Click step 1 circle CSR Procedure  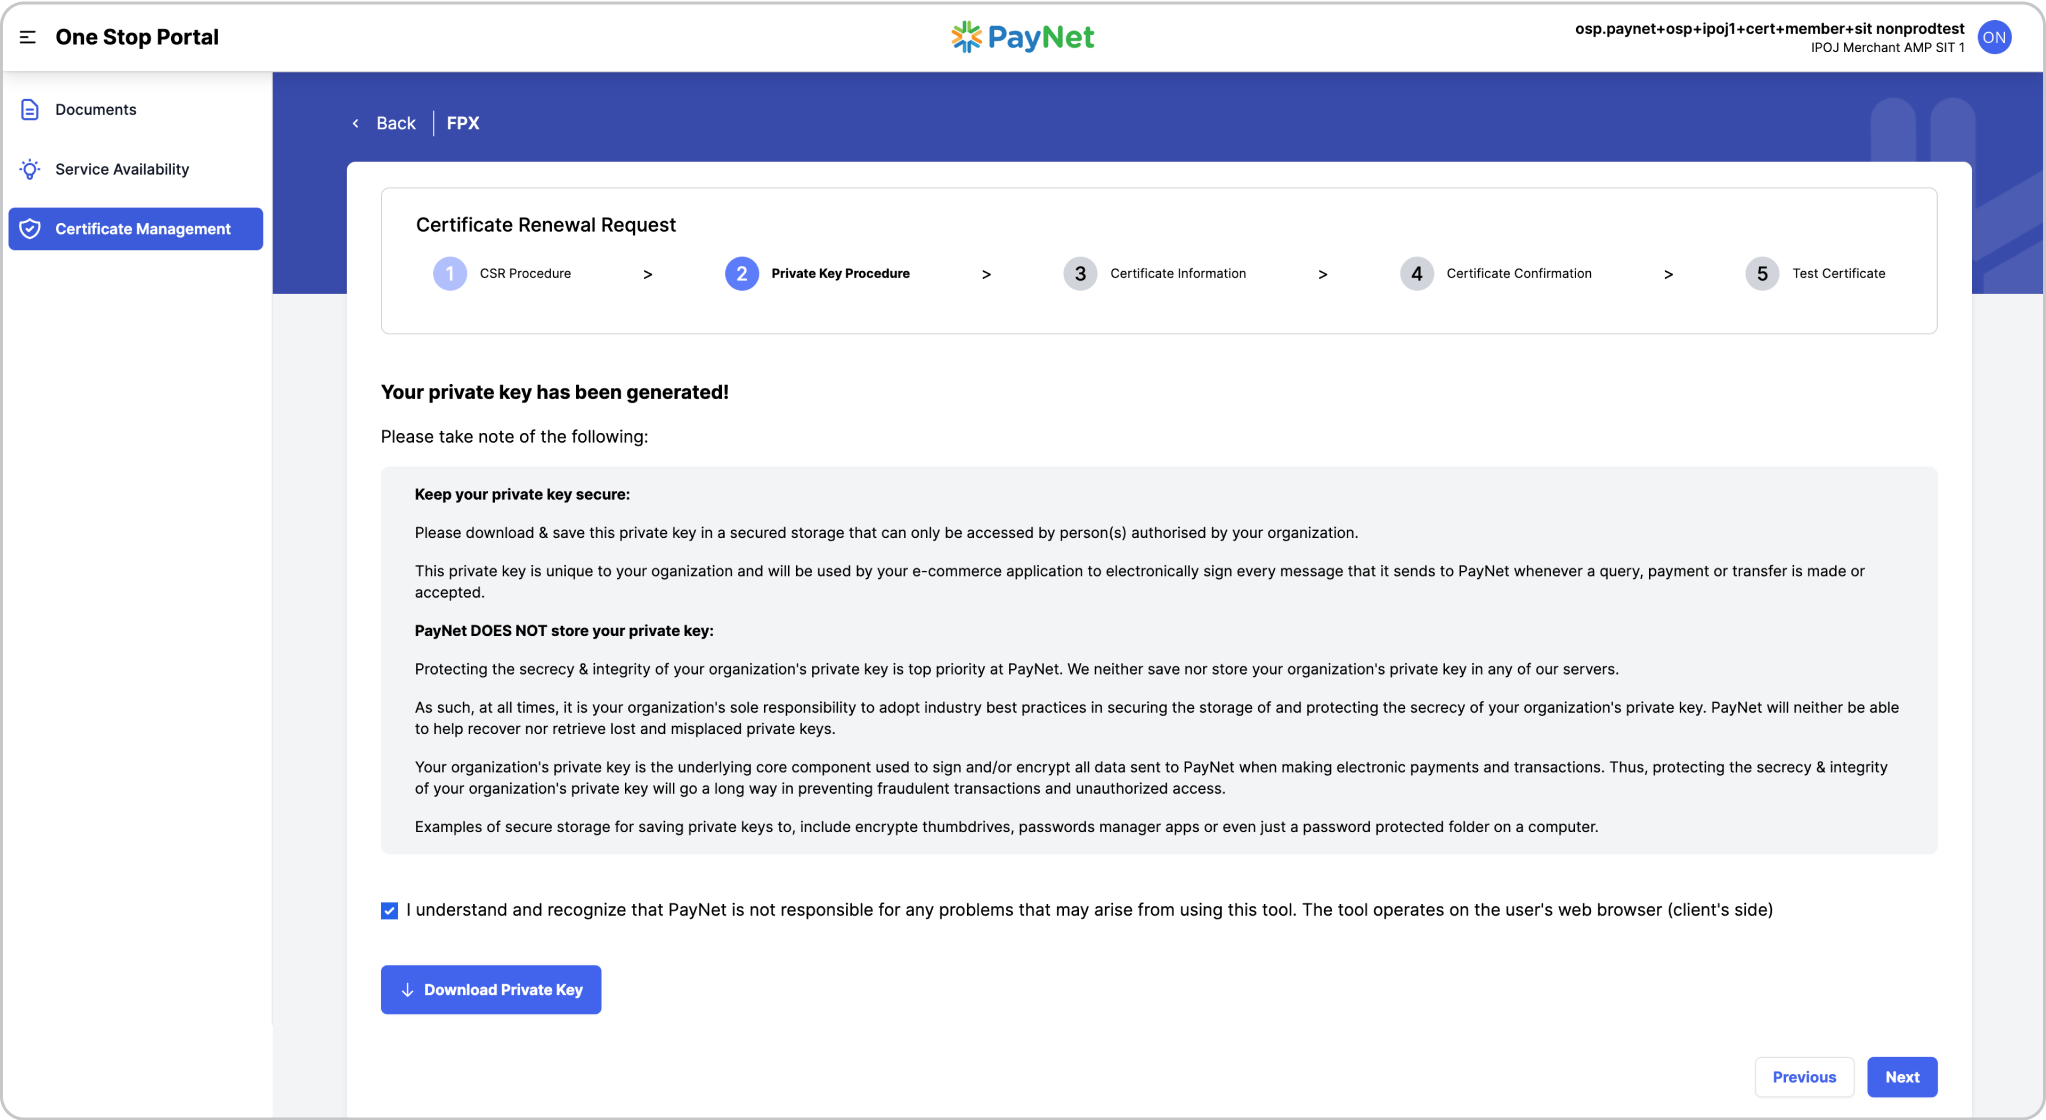[450, 273]
